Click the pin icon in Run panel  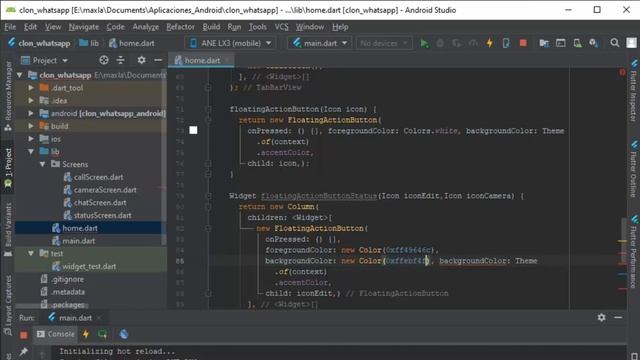[x=24, y=351]
